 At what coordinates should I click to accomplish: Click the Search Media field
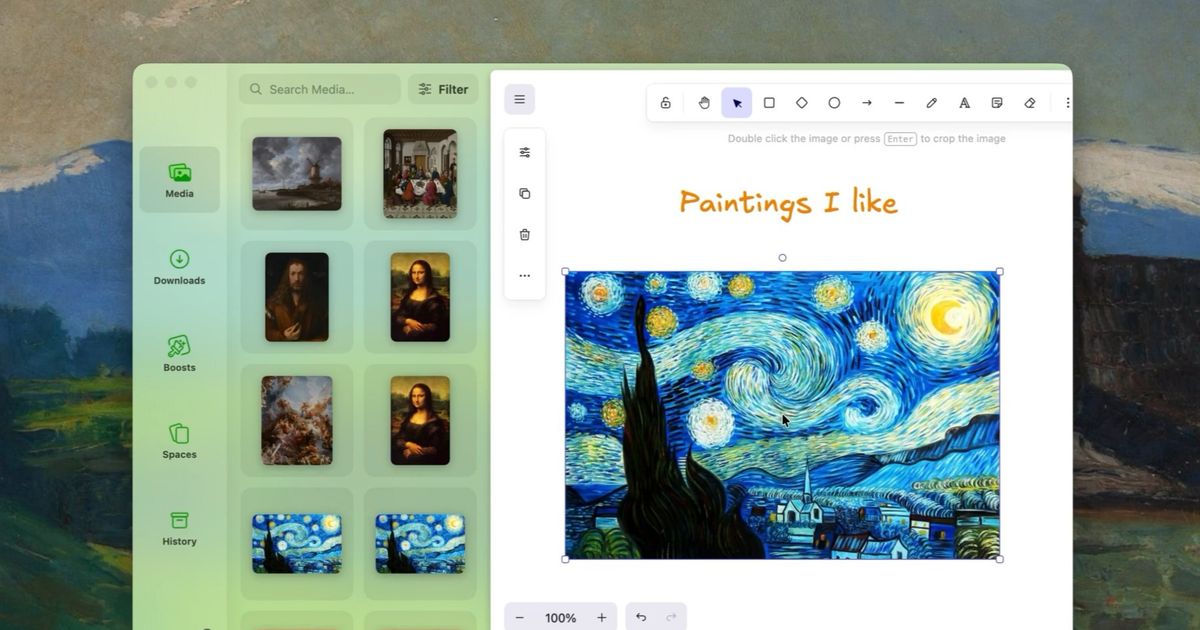pyautogui.click(x=320, y=89)
